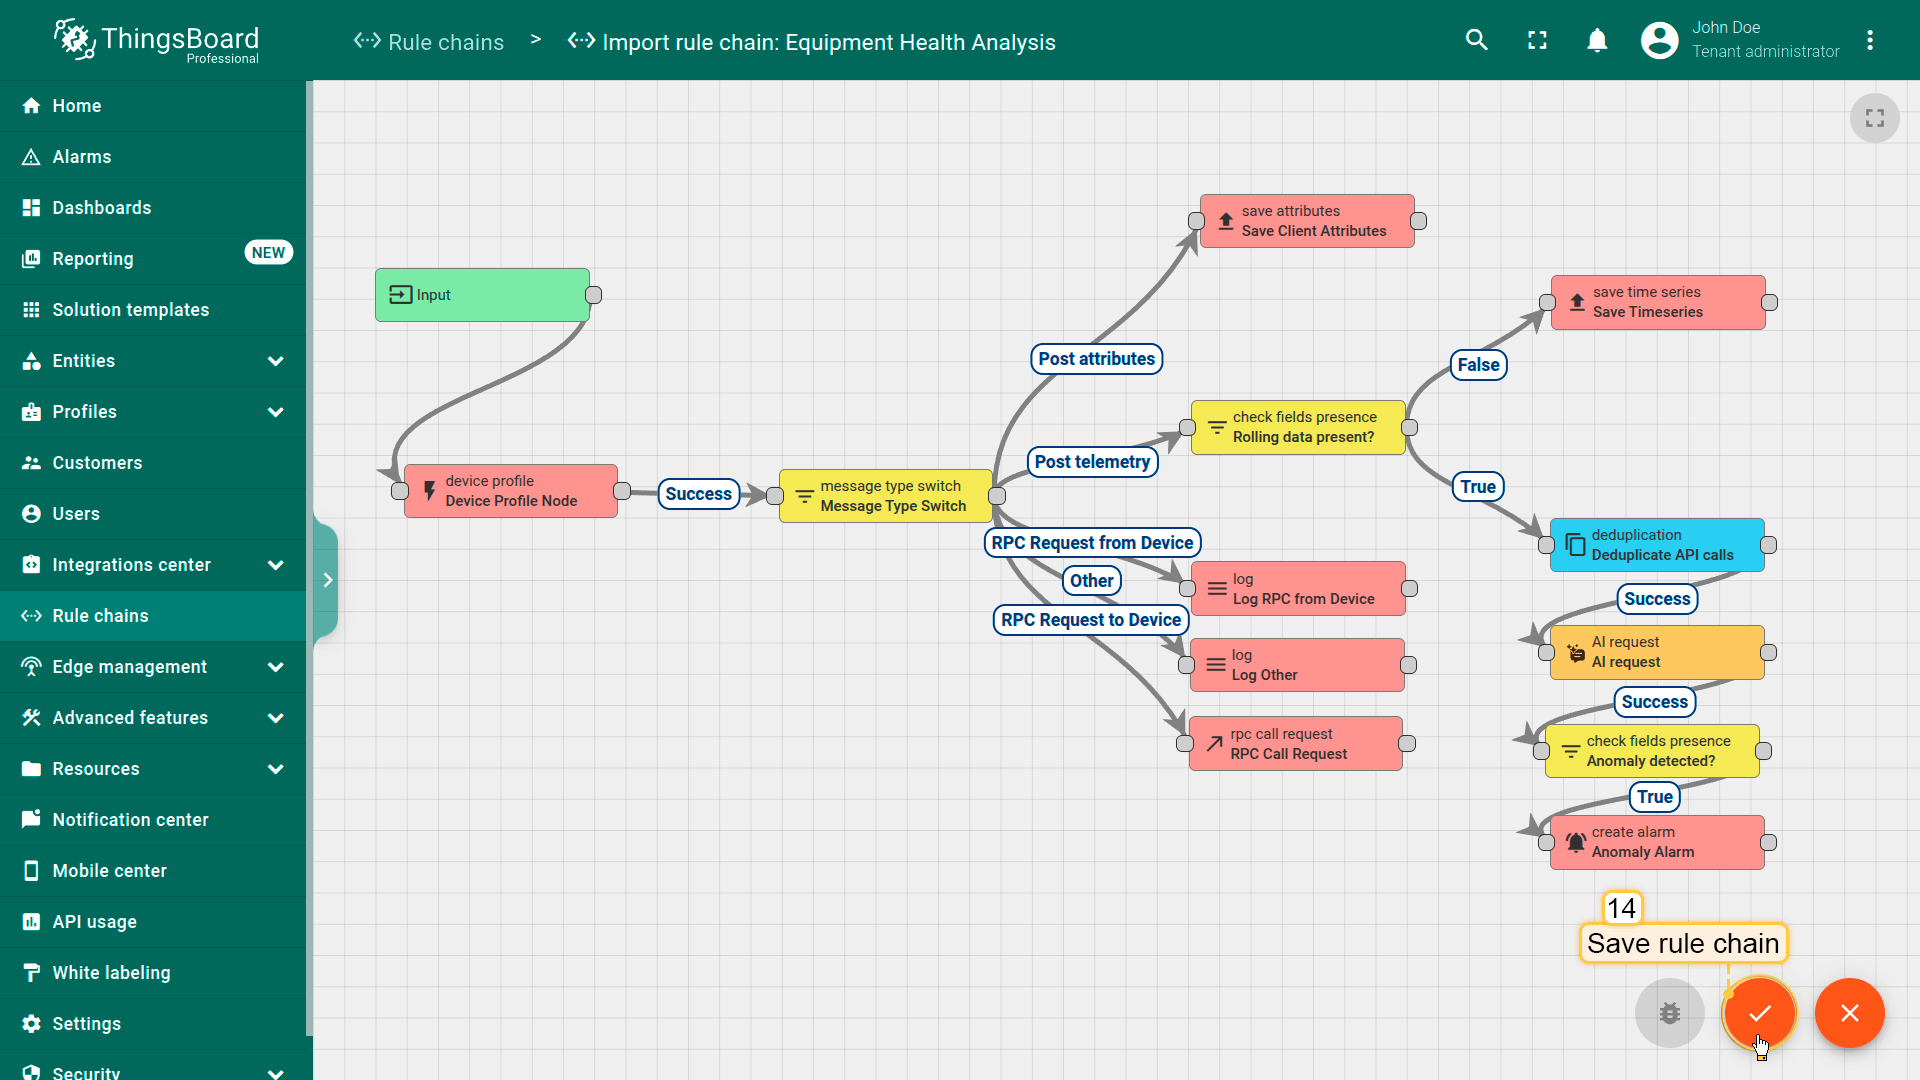Open the Customers page
The image size is (1920, 1080).
pyautogui.click(x=153, y=463)
